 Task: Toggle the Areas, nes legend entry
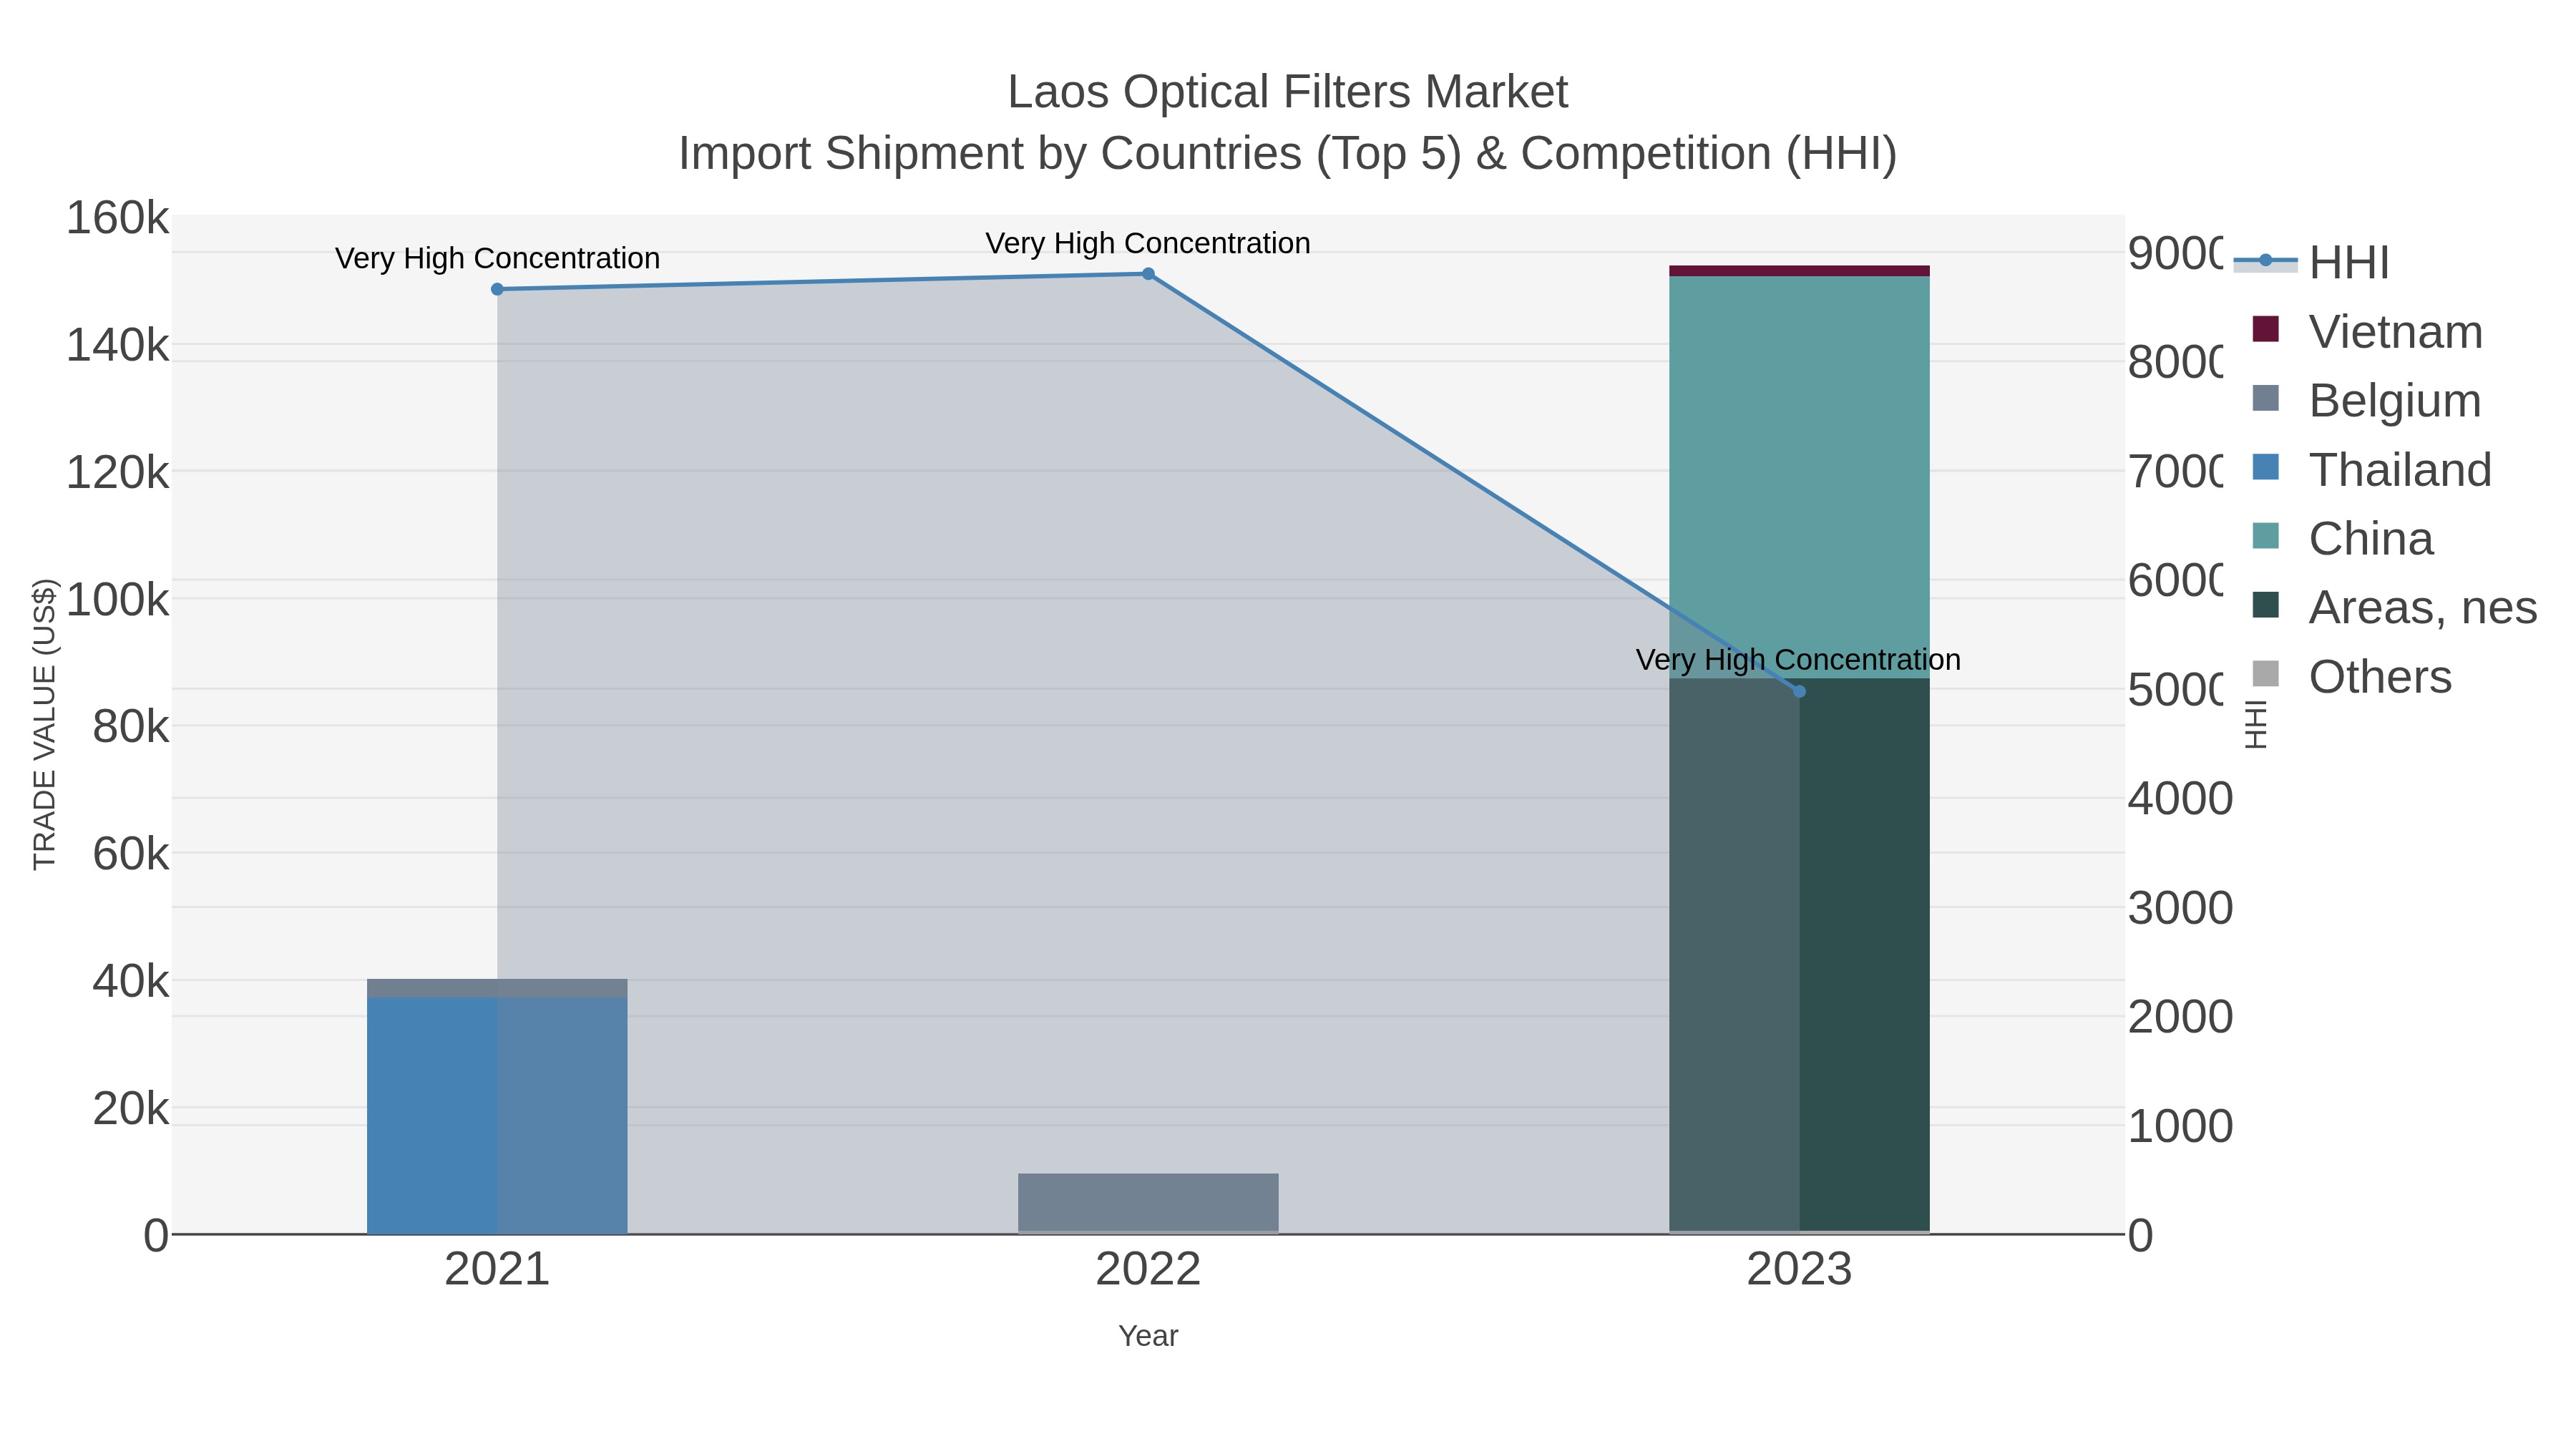pos(2394,608)
